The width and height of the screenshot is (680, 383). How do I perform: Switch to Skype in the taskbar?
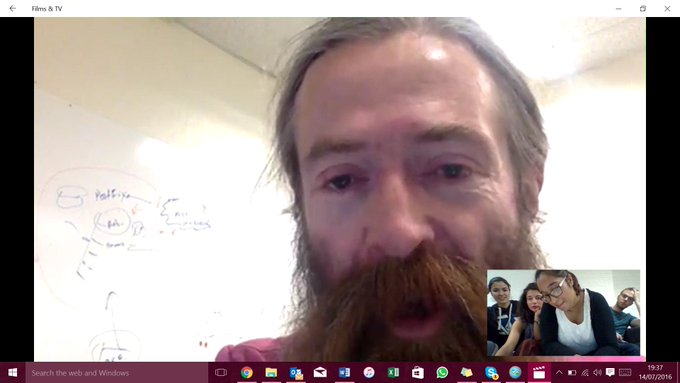491,373
